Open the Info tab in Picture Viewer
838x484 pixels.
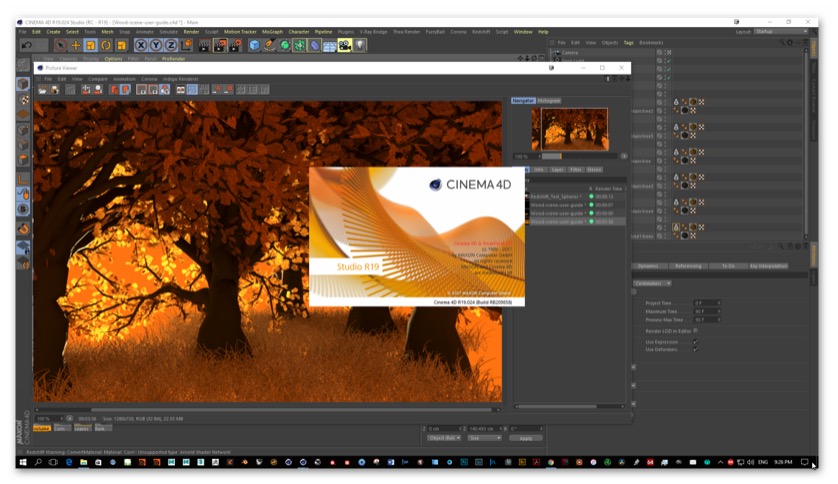[x=539, y=169]
